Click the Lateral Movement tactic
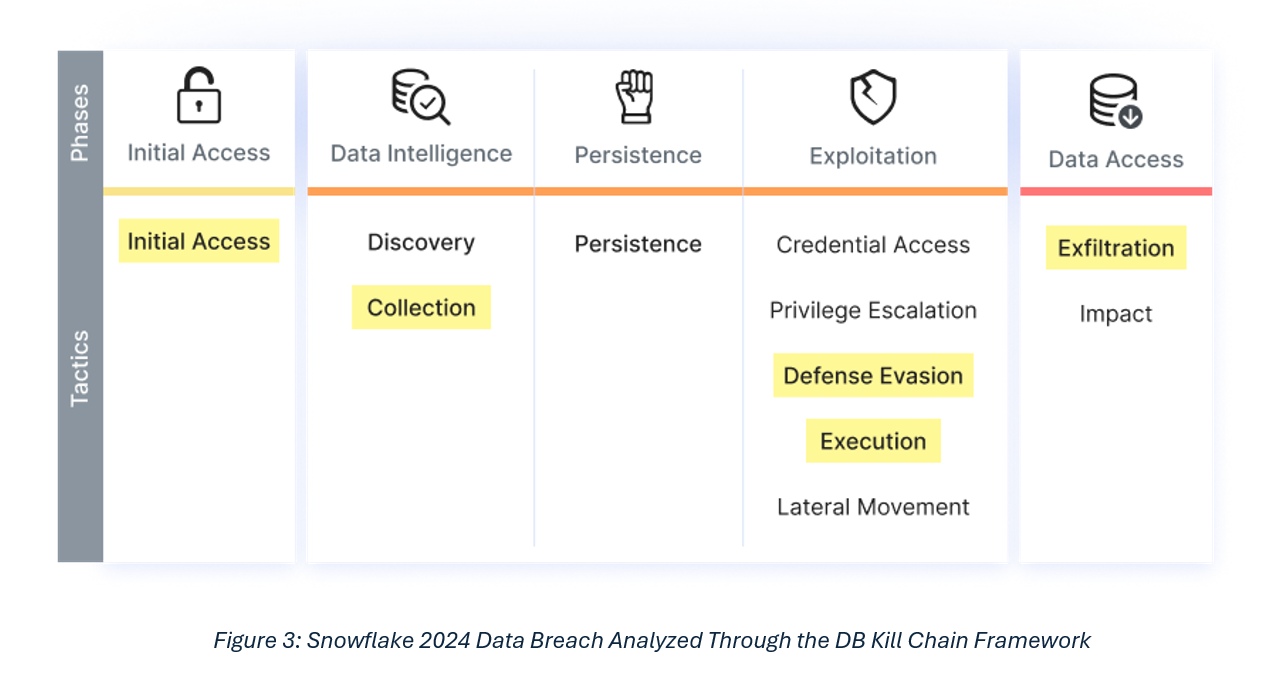This screenshot has width=1265, height=693. point(873,507)
